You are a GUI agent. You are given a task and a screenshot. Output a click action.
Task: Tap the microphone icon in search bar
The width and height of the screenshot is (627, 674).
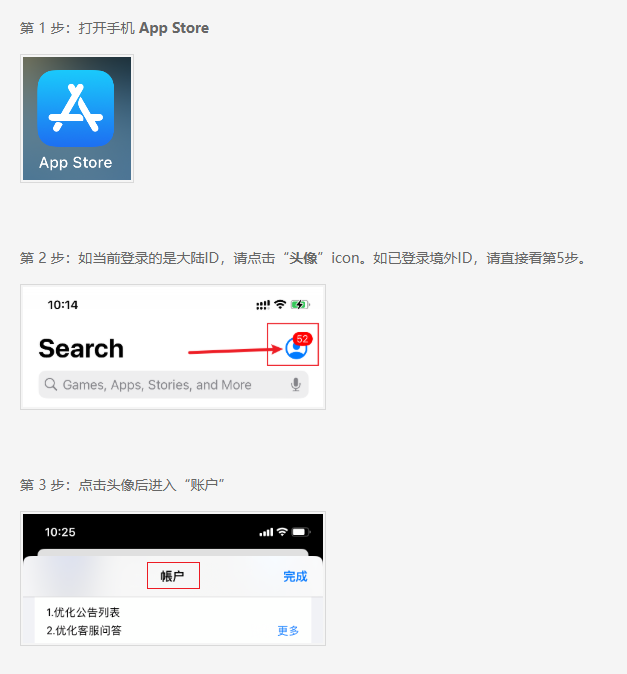(x=296, y=384)
